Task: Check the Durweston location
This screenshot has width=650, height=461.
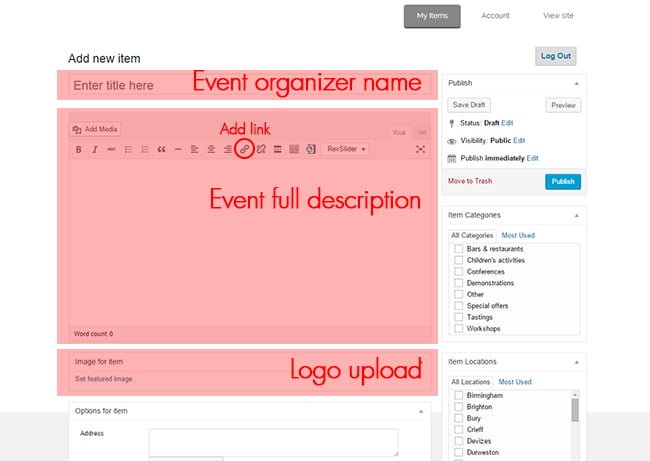Action: tap(458, 452)
